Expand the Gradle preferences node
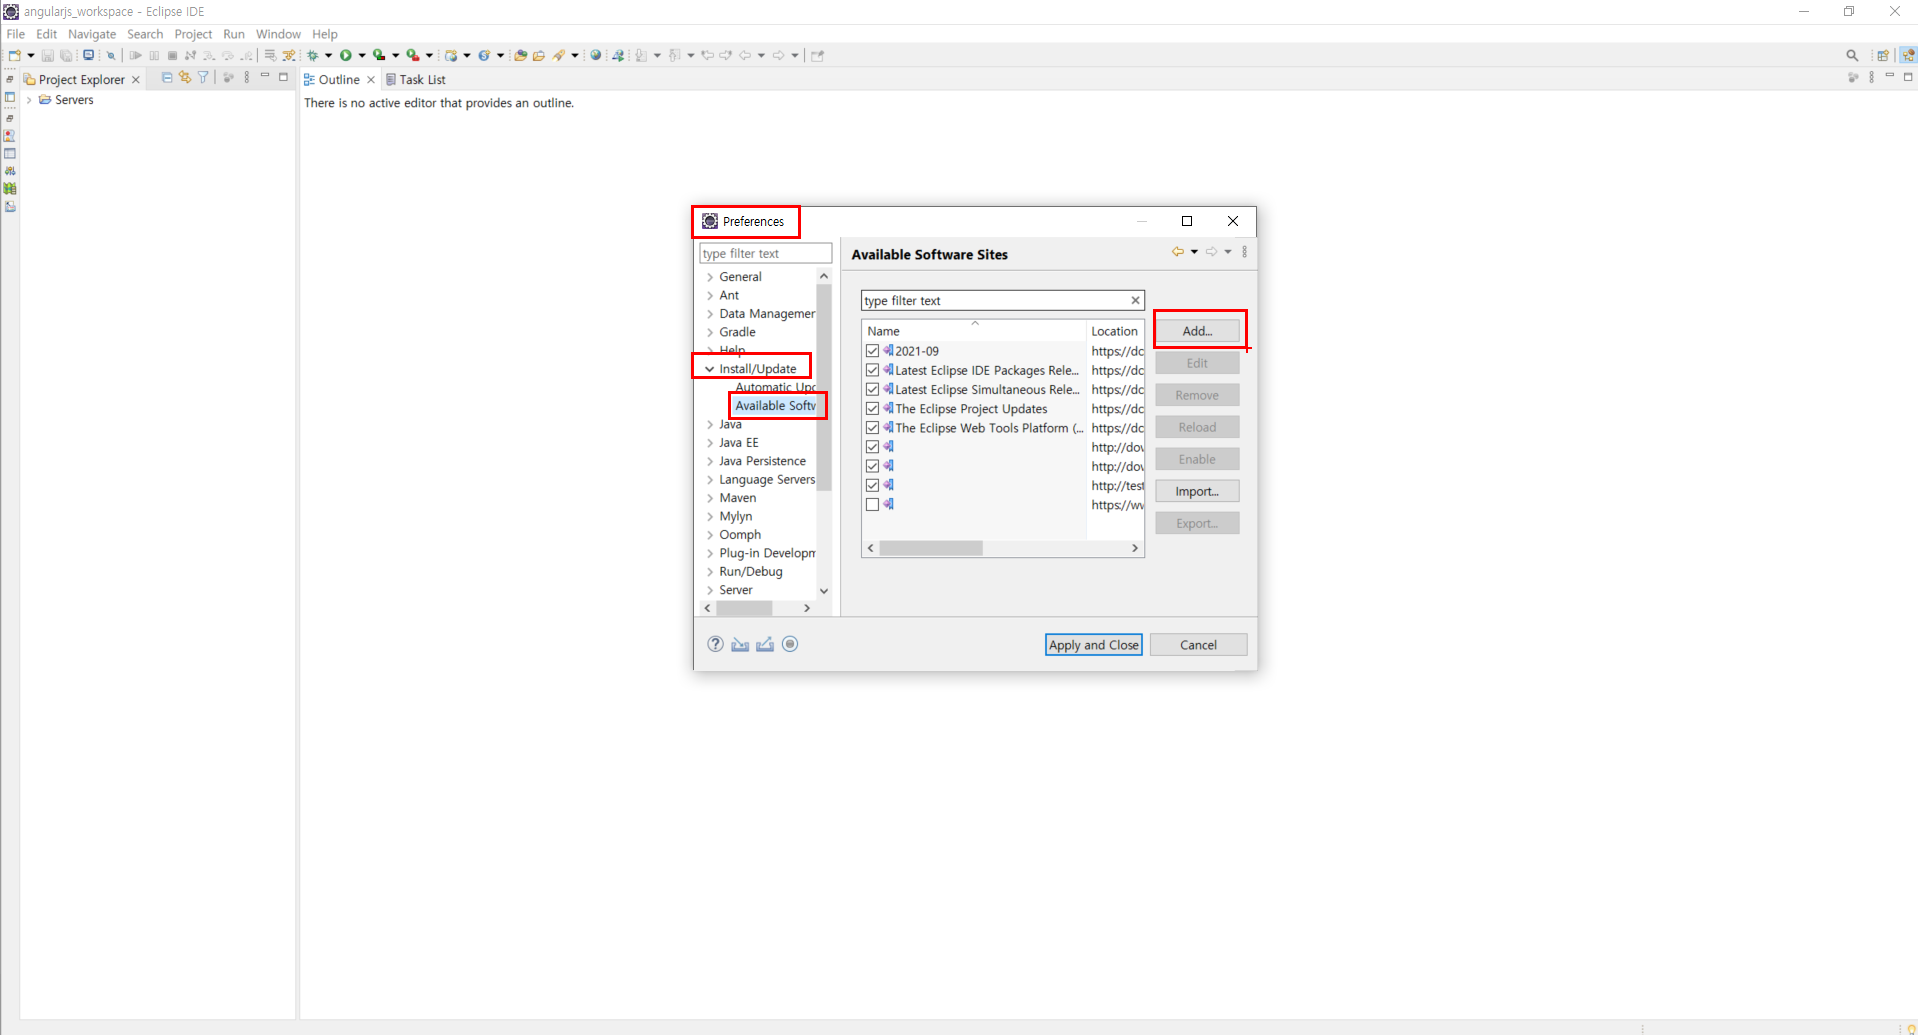The width and height of the screenshot is (1918, 1035). tap(710, 332)
